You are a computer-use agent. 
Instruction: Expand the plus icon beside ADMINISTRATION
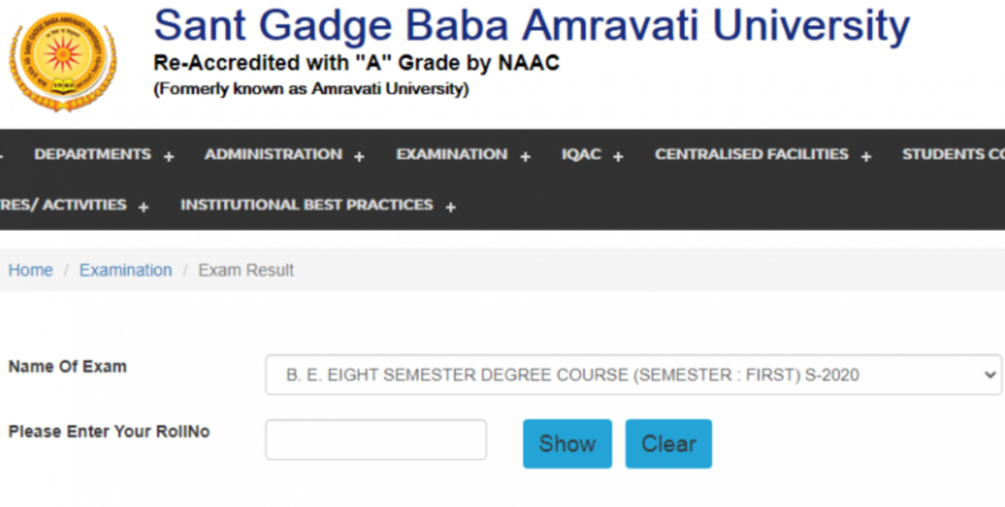click(359, 156)
